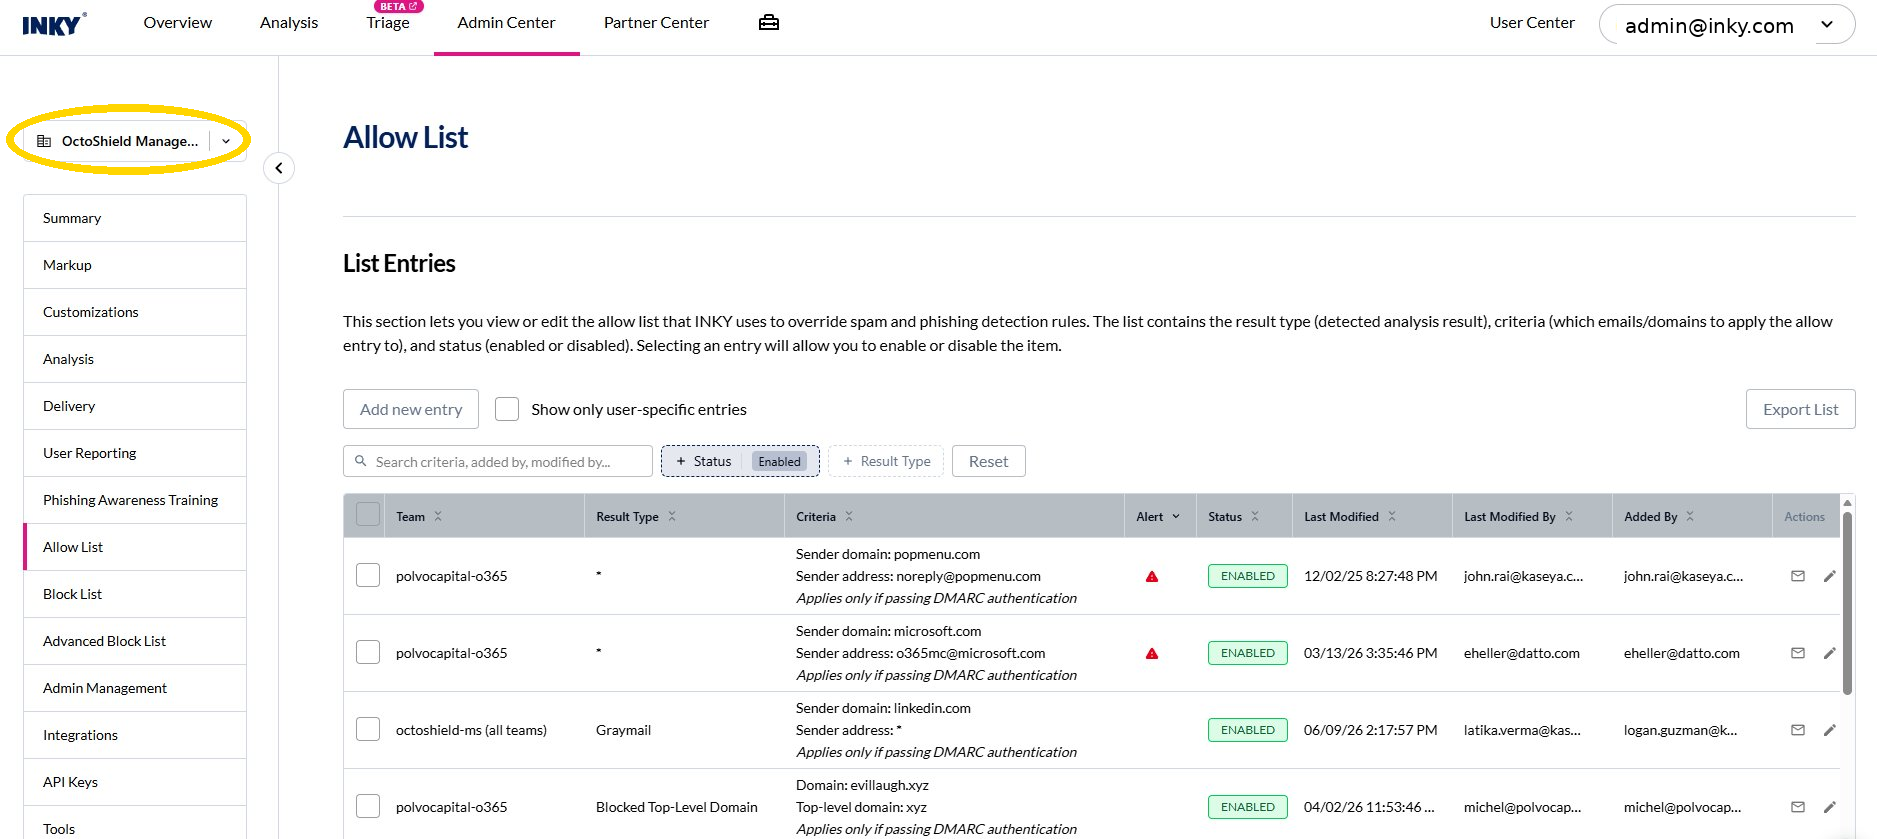Open the sidebar Analysis item
This screenshot has width=1877, height=839.
pyautogui.click(x=135, y=359)
